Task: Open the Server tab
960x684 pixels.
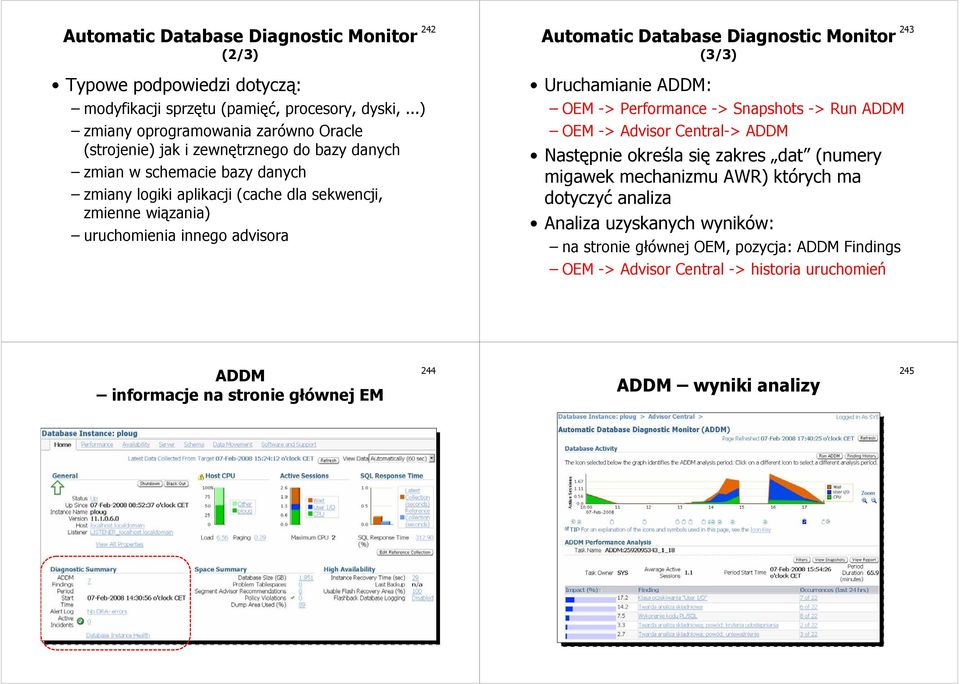Action: coord(167,445)
